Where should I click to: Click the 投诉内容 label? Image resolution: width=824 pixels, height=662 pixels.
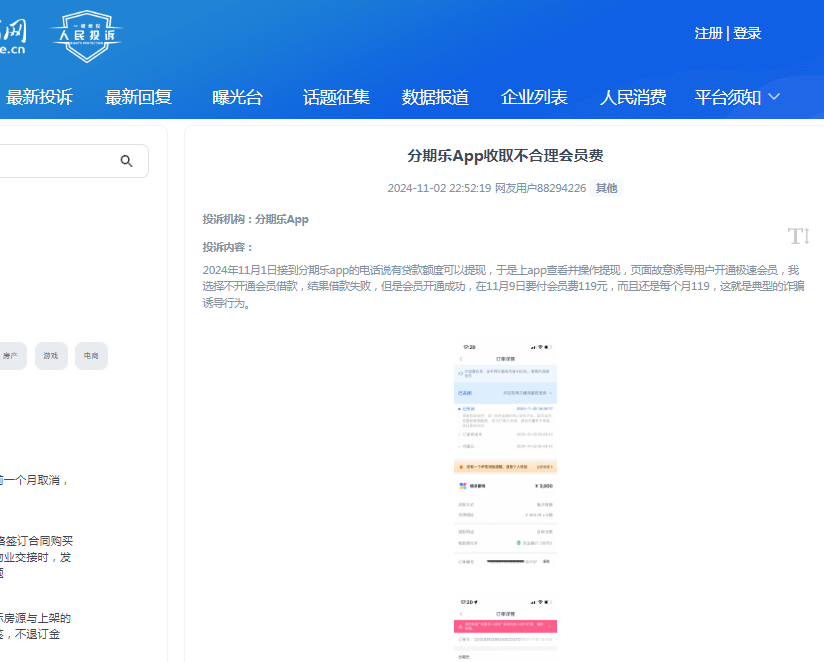[x=228, y=247]
